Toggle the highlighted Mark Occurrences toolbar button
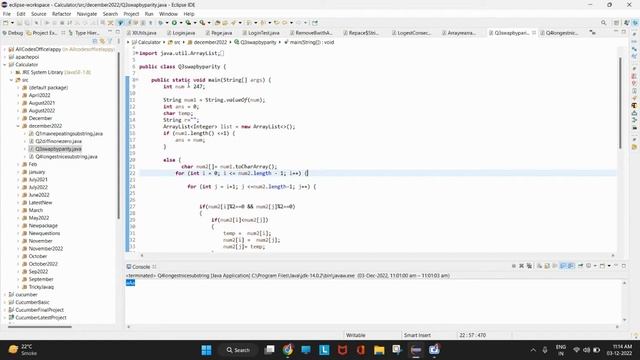Screen dimensions: 640x360 (120, 23)
